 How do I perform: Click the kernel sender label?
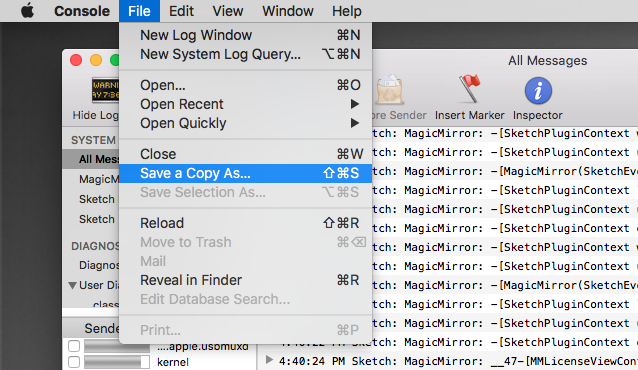point(173,362)
